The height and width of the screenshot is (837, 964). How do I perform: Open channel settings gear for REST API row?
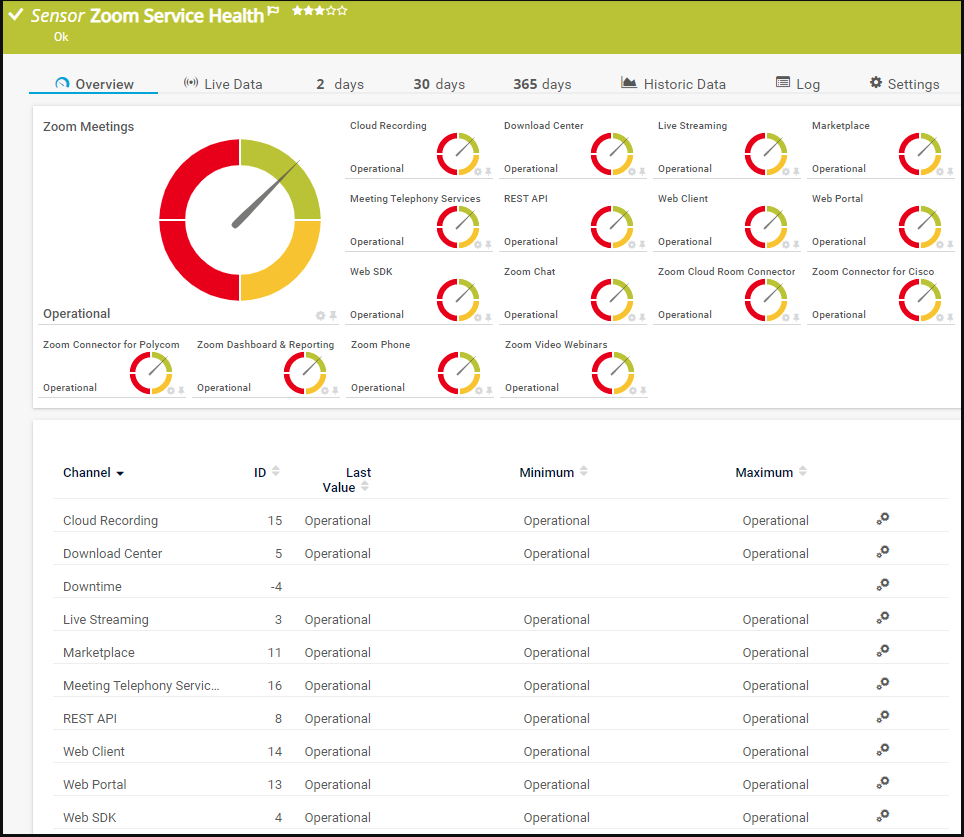coord(883,716)
